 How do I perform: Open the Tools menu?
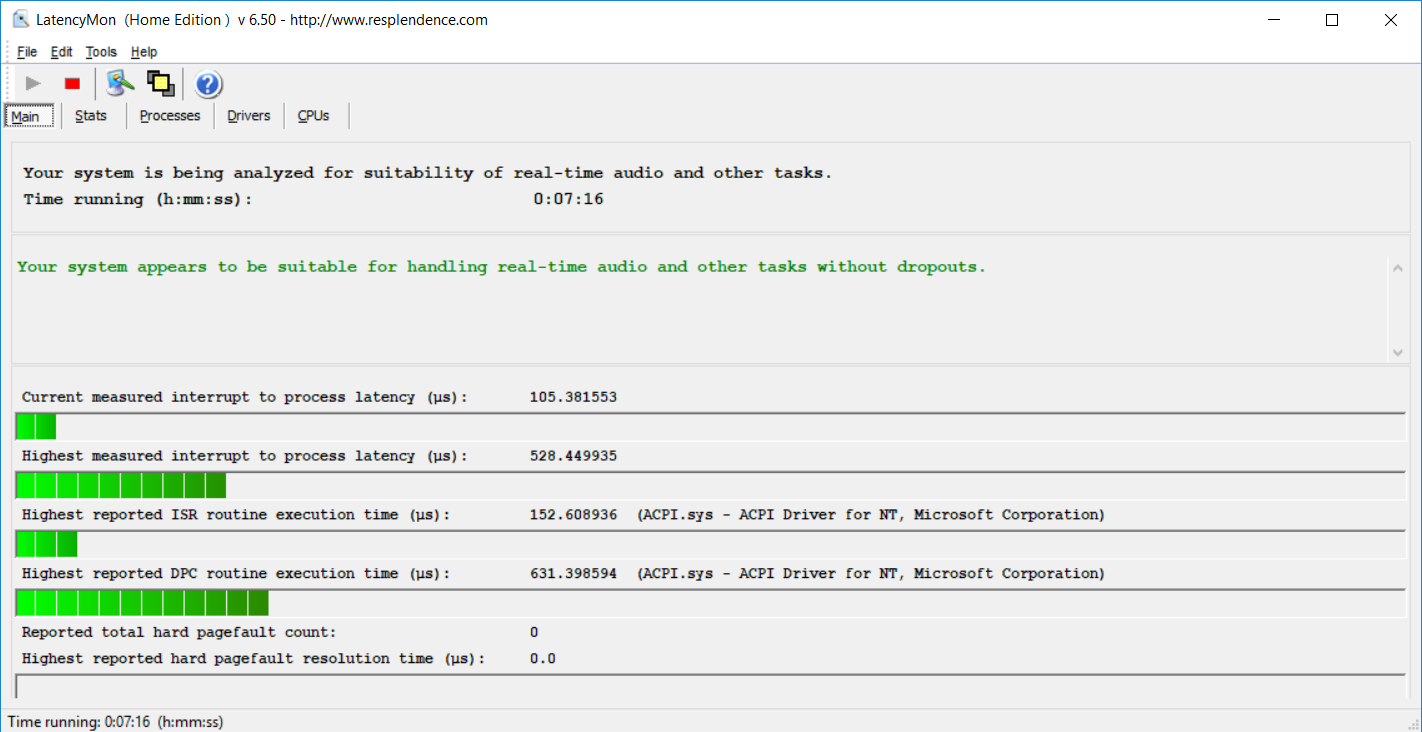(101, 52)
